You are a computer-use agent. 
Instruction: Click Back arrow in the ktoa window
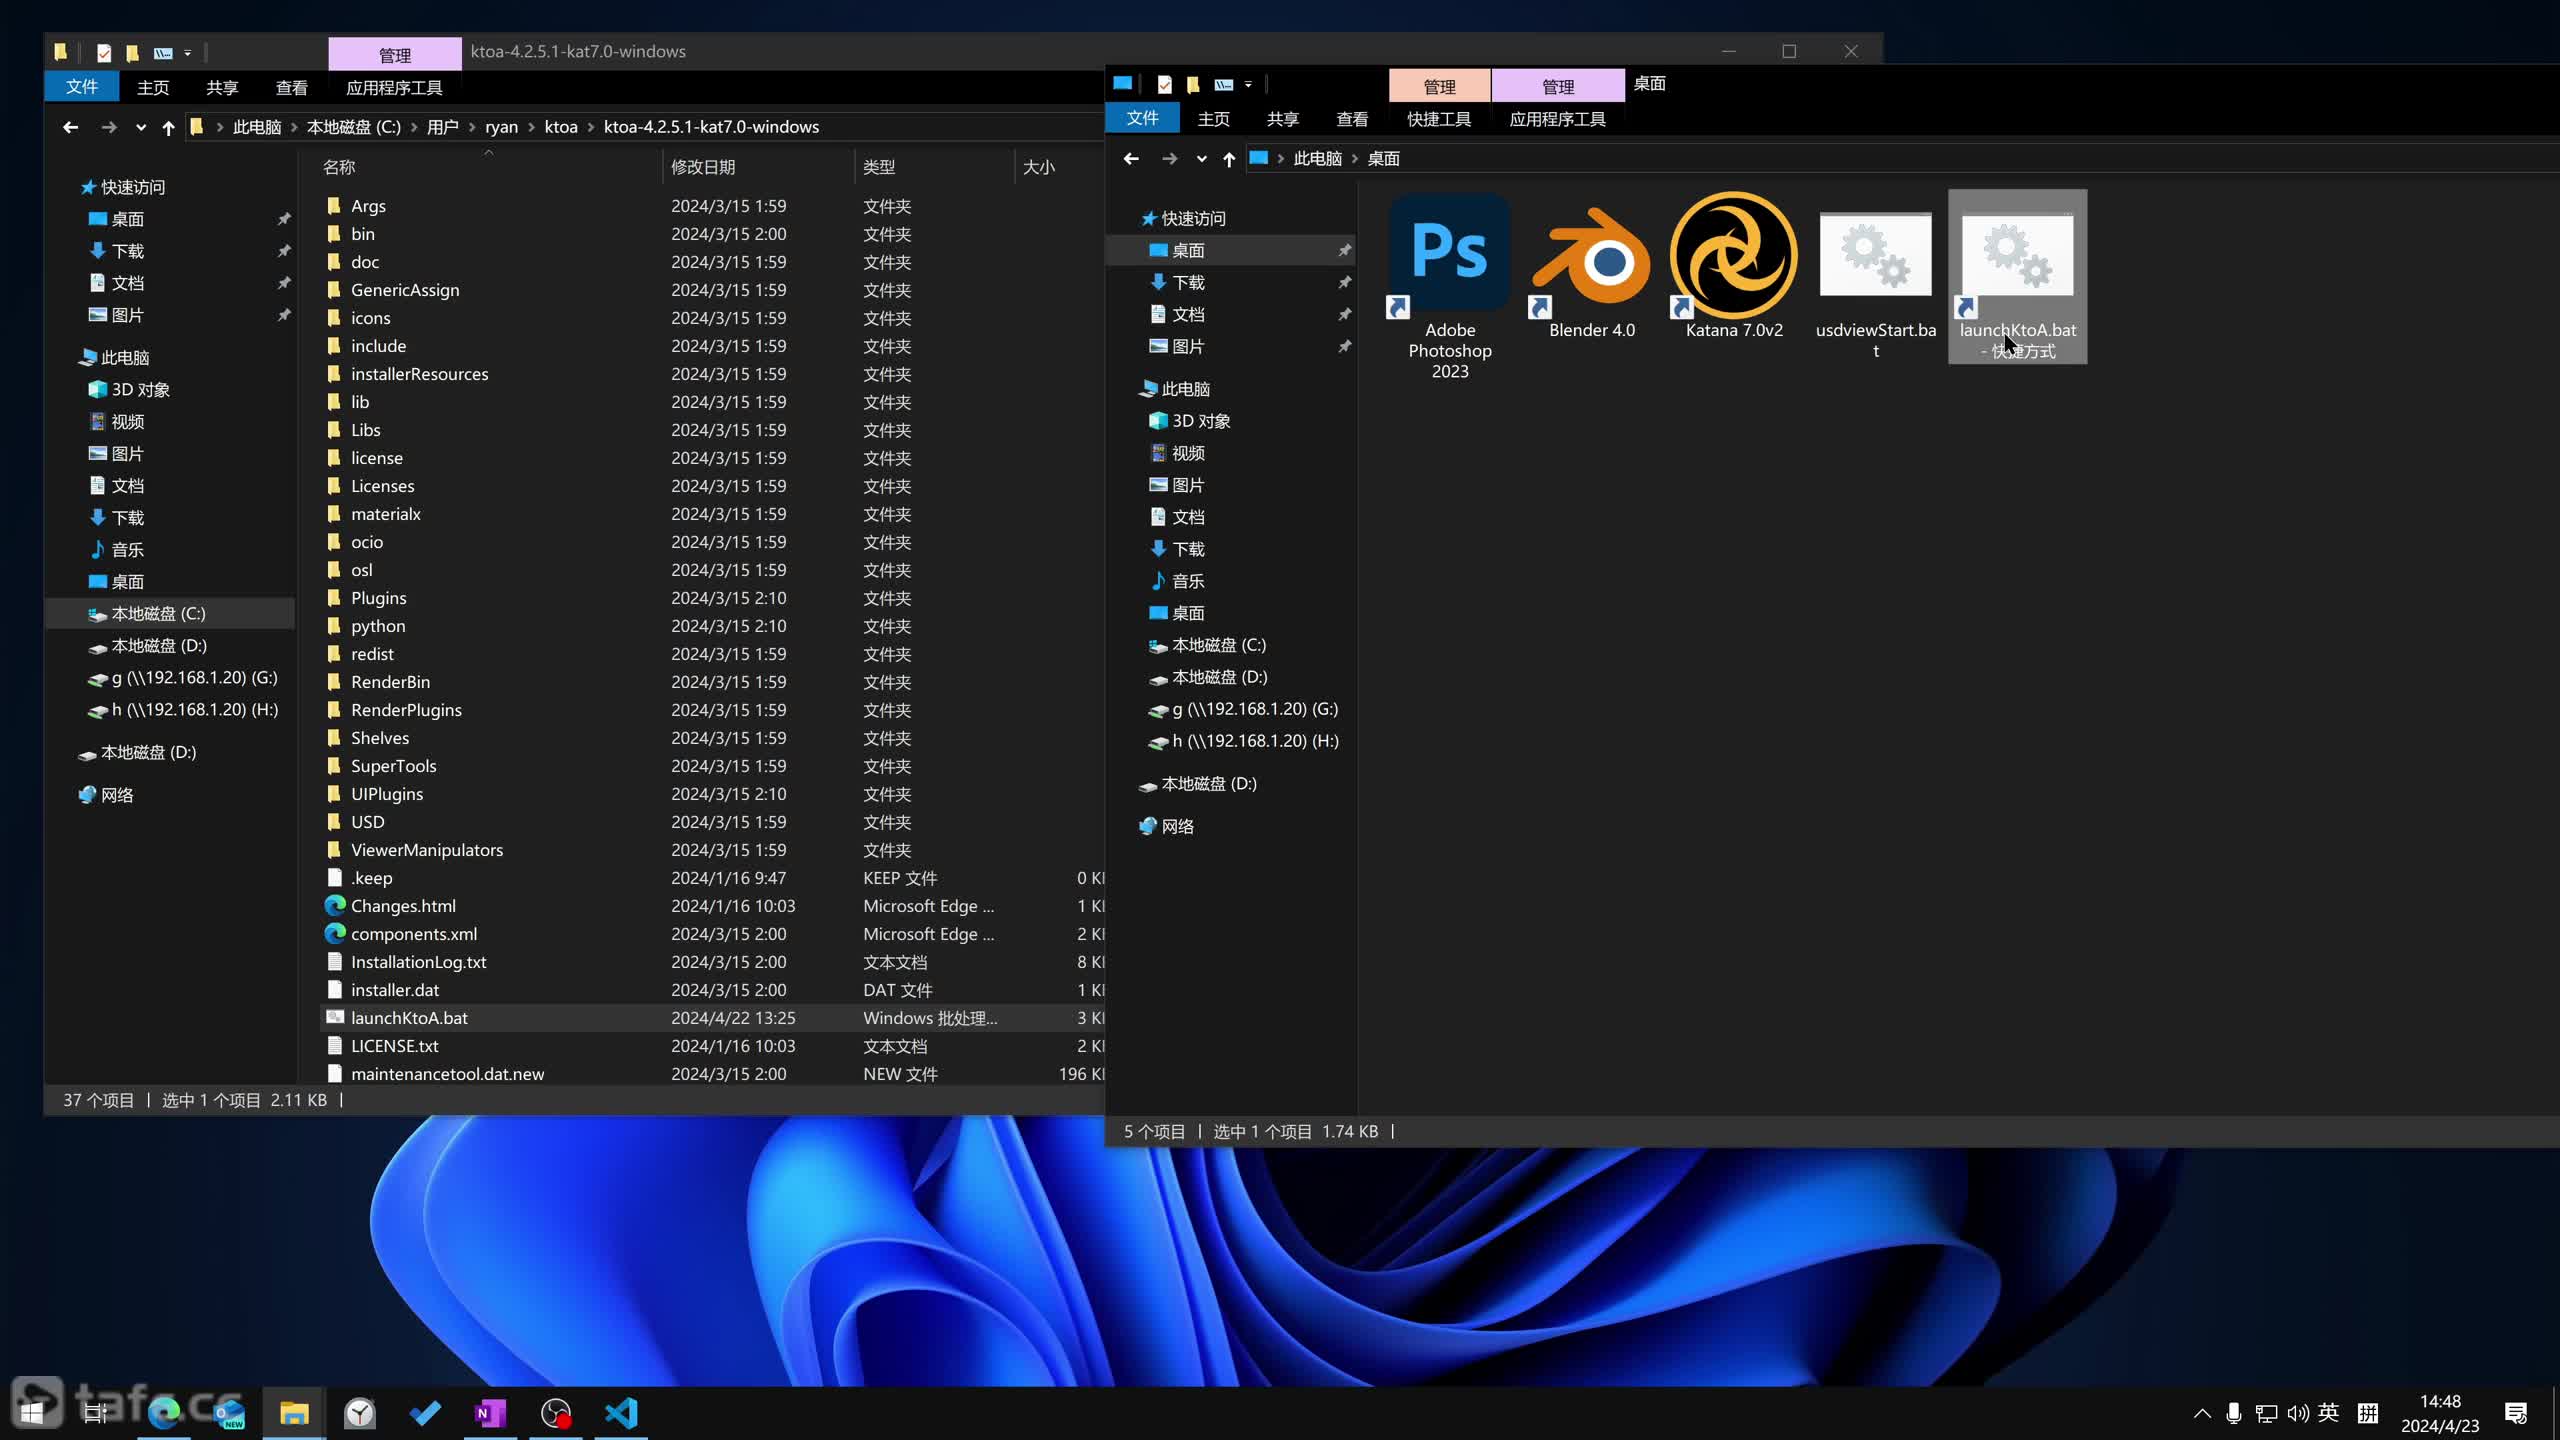point(70,127)
